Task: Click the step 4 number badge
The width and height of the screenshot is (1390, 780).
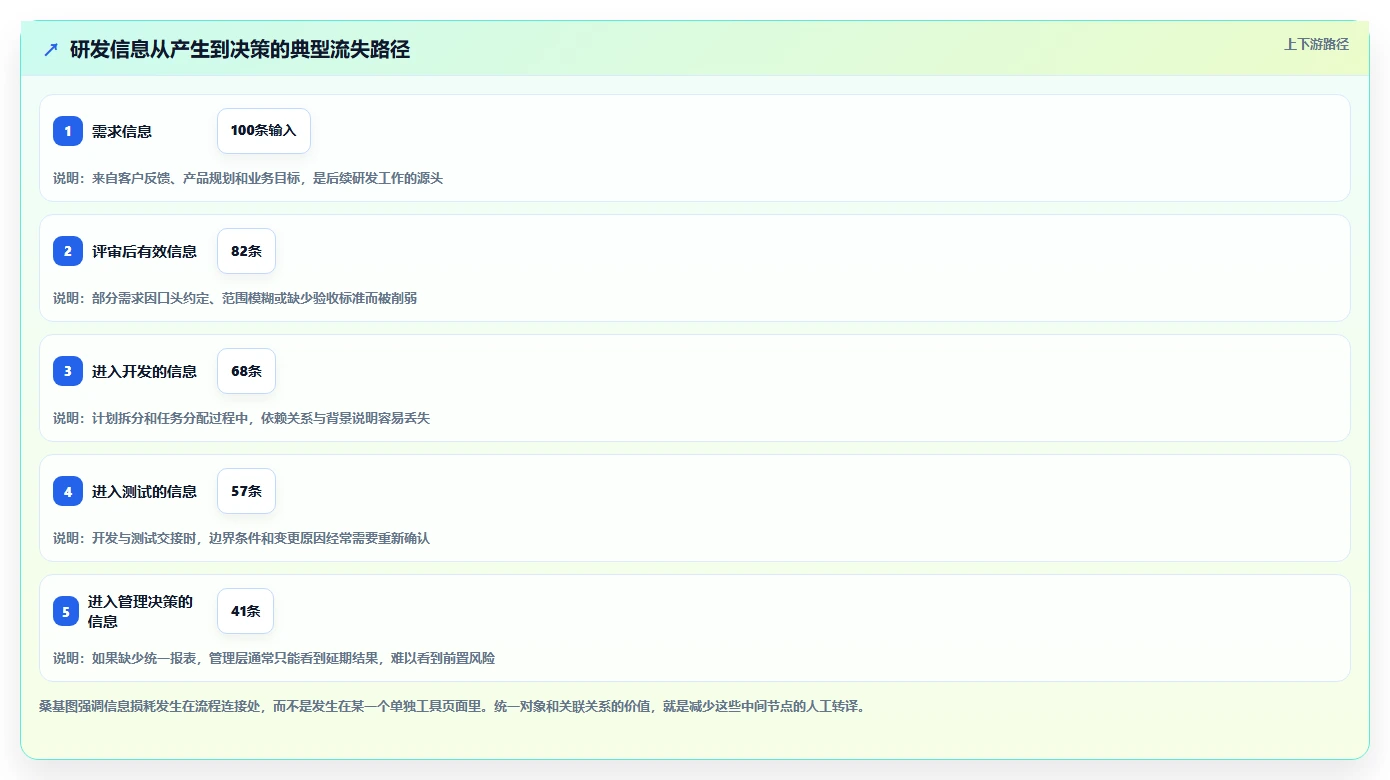Action: (68, 491)
